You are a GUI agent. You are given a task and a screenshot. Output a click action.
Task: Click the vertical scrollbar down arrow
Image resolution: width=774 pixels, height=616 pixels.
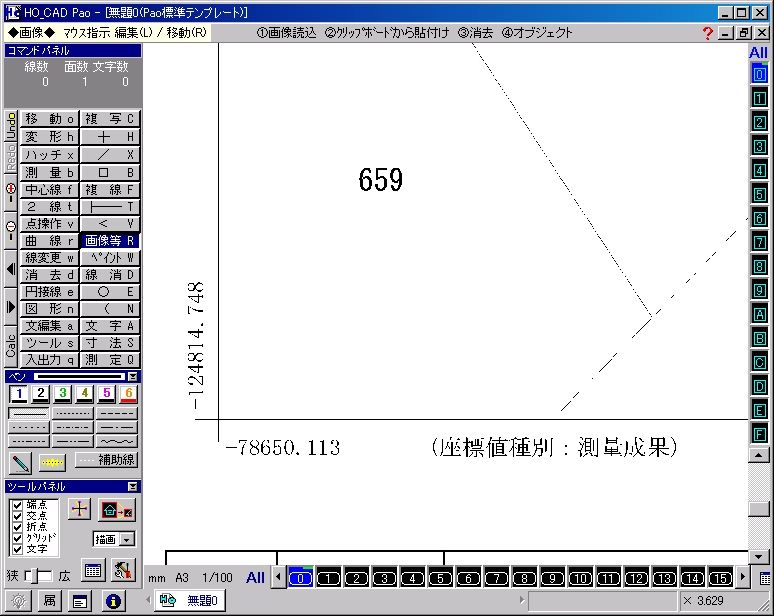[758, 557]
